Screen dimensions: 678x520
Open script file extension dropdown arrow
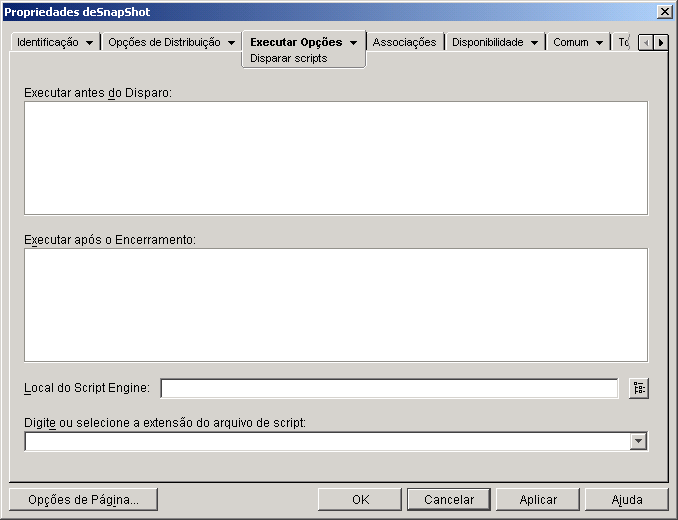pos(639,441)
